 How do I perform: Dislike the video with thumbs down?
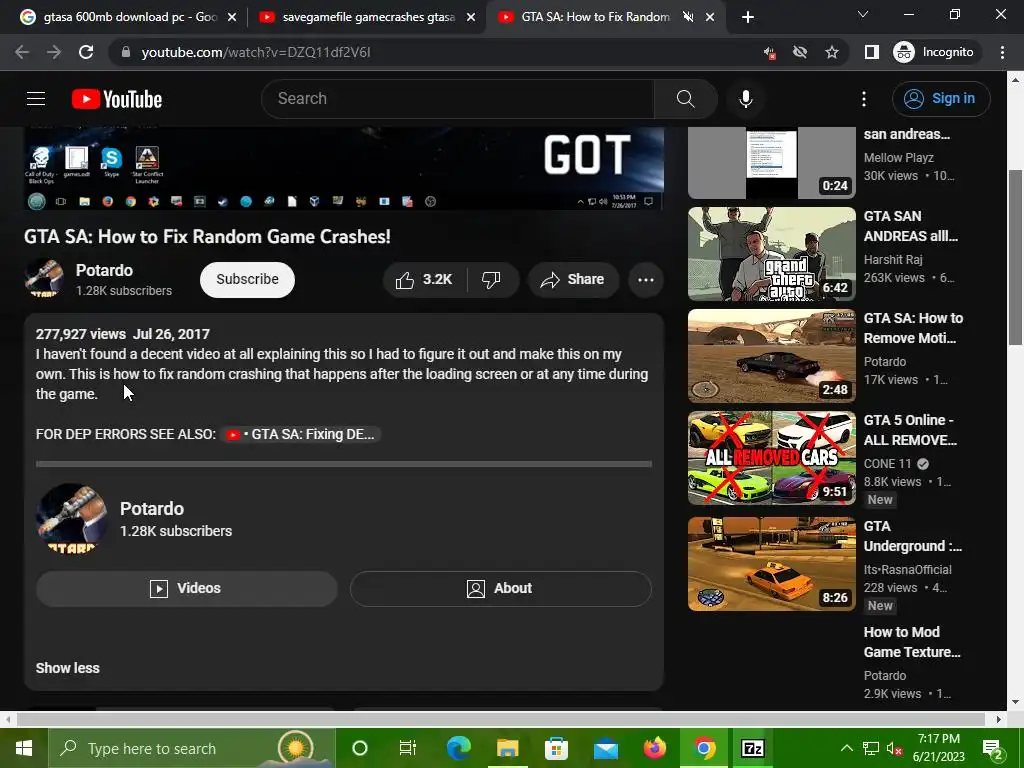[x=491, y=280]
